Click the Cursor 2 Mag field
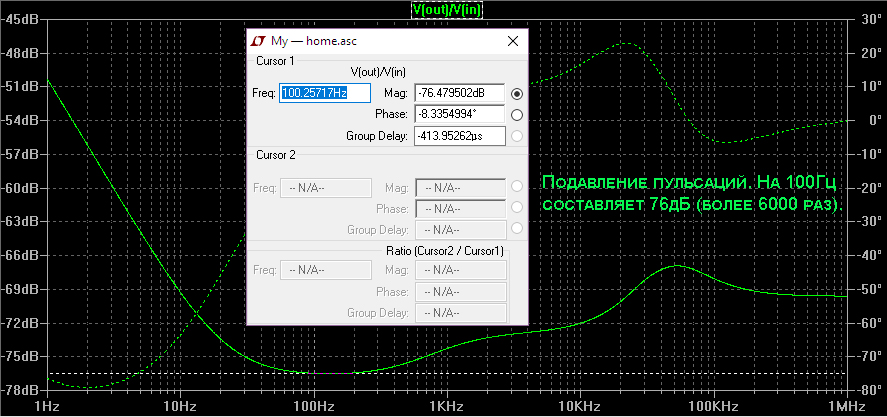Screen dimensions: 887x417 (459, 187)
